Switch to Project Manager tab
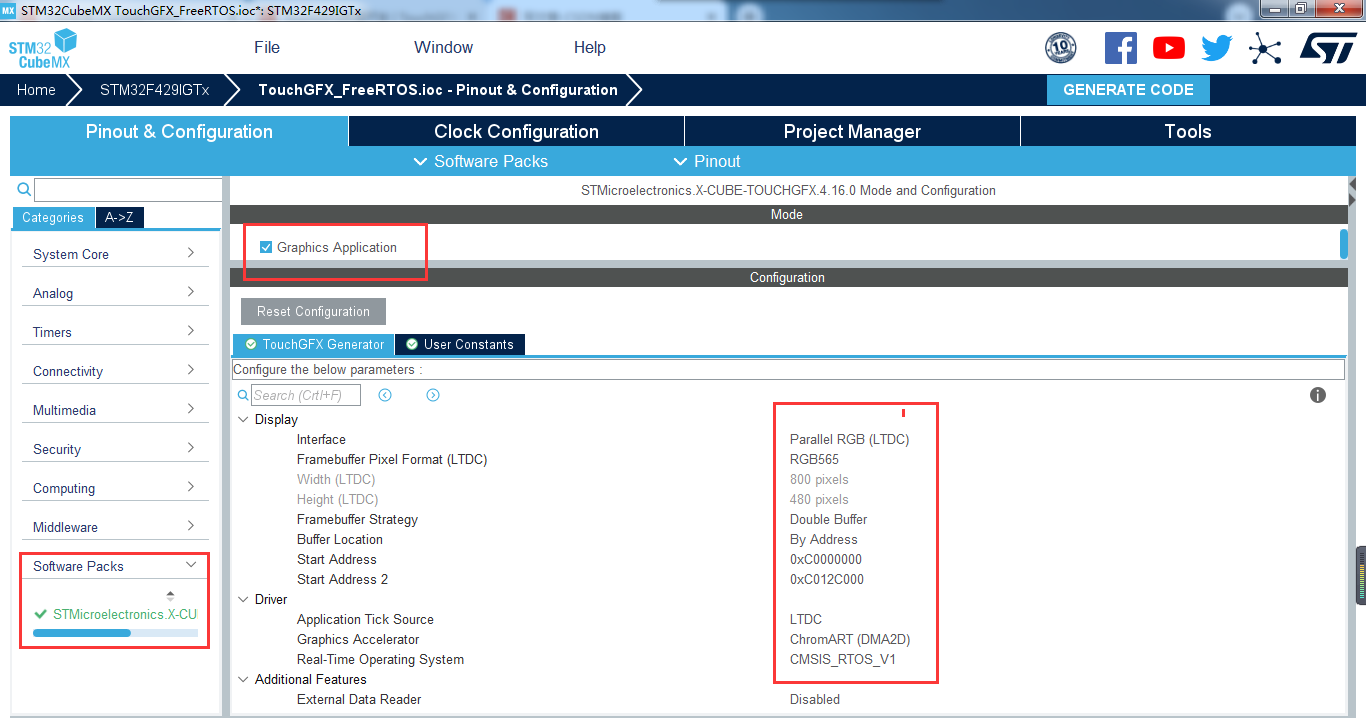This screenshot has height=722, width=1366. [852, 131]
